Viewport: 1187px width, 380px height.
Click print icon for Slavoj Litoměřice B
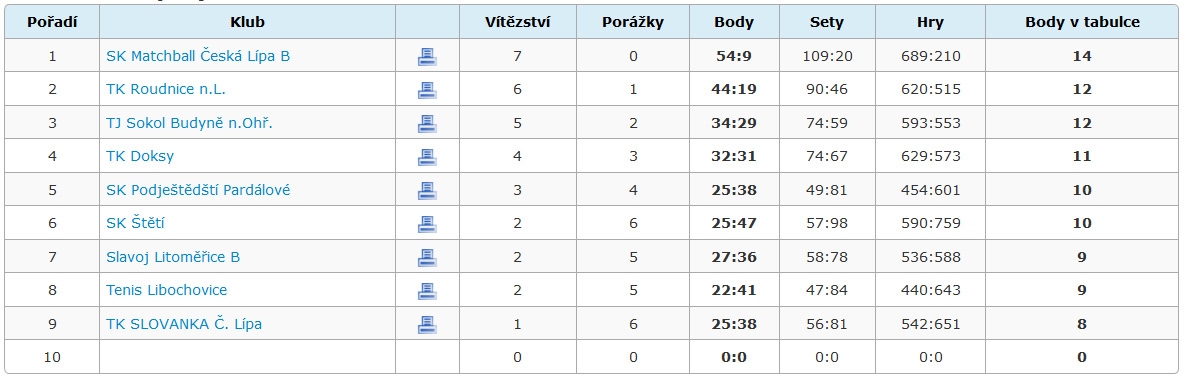point(427,257)
